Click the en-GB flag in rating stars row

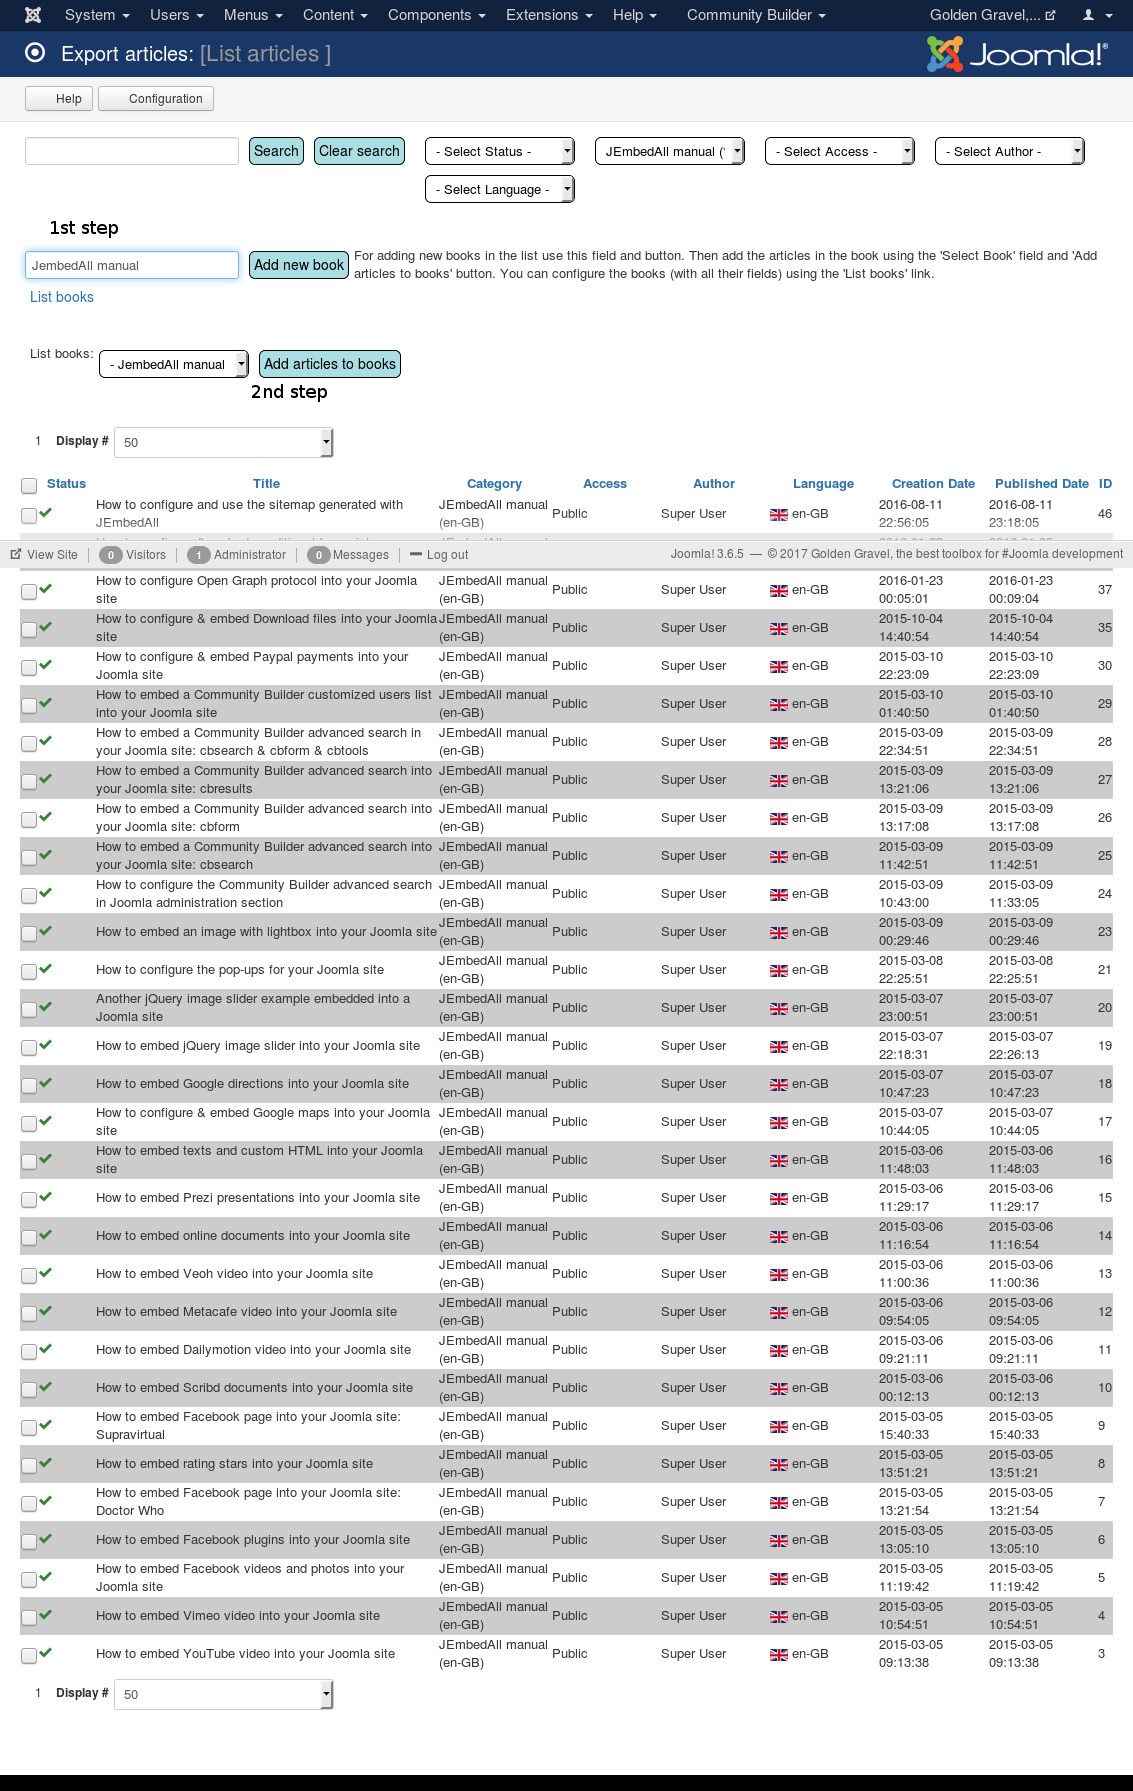click(779, 1465)
